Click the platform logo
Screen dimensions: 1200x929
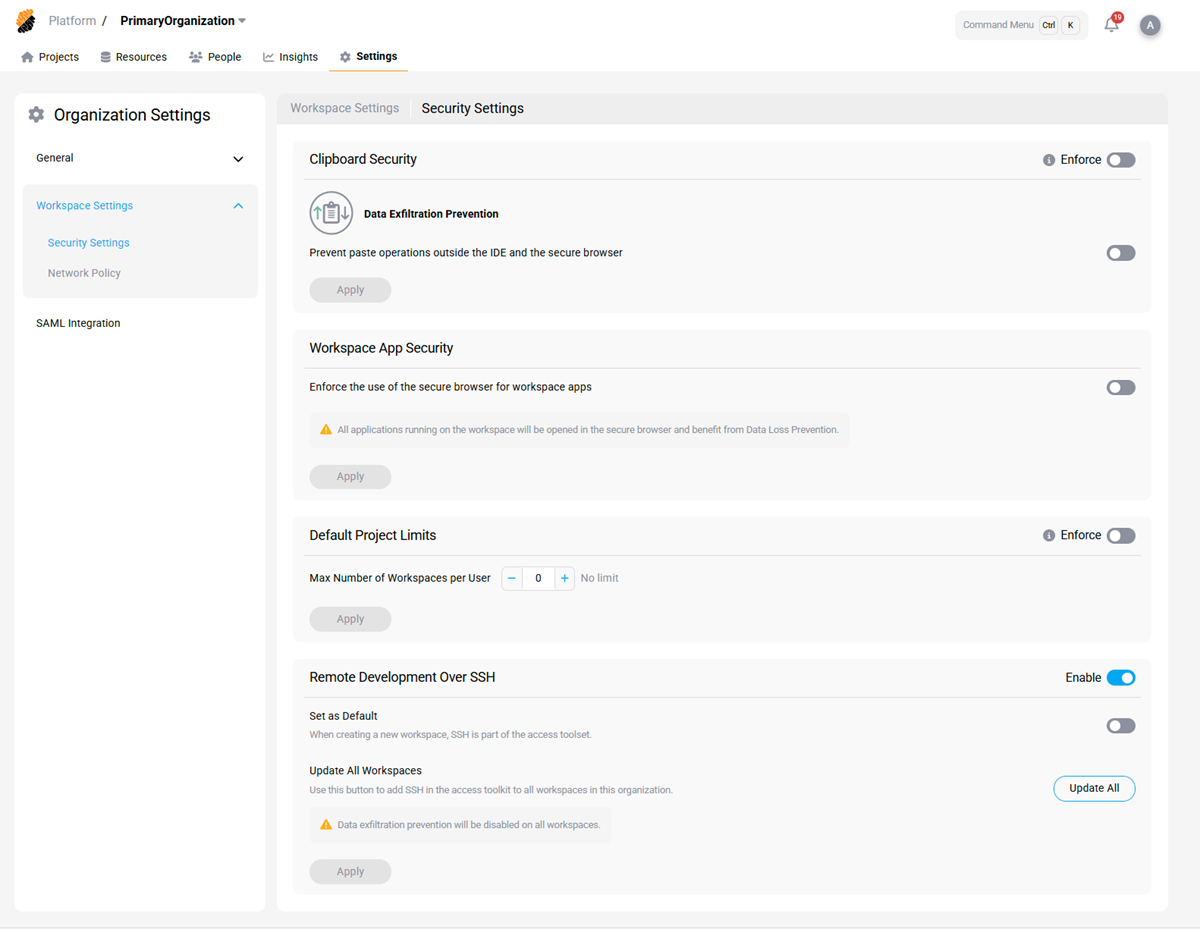coord(25,20)
